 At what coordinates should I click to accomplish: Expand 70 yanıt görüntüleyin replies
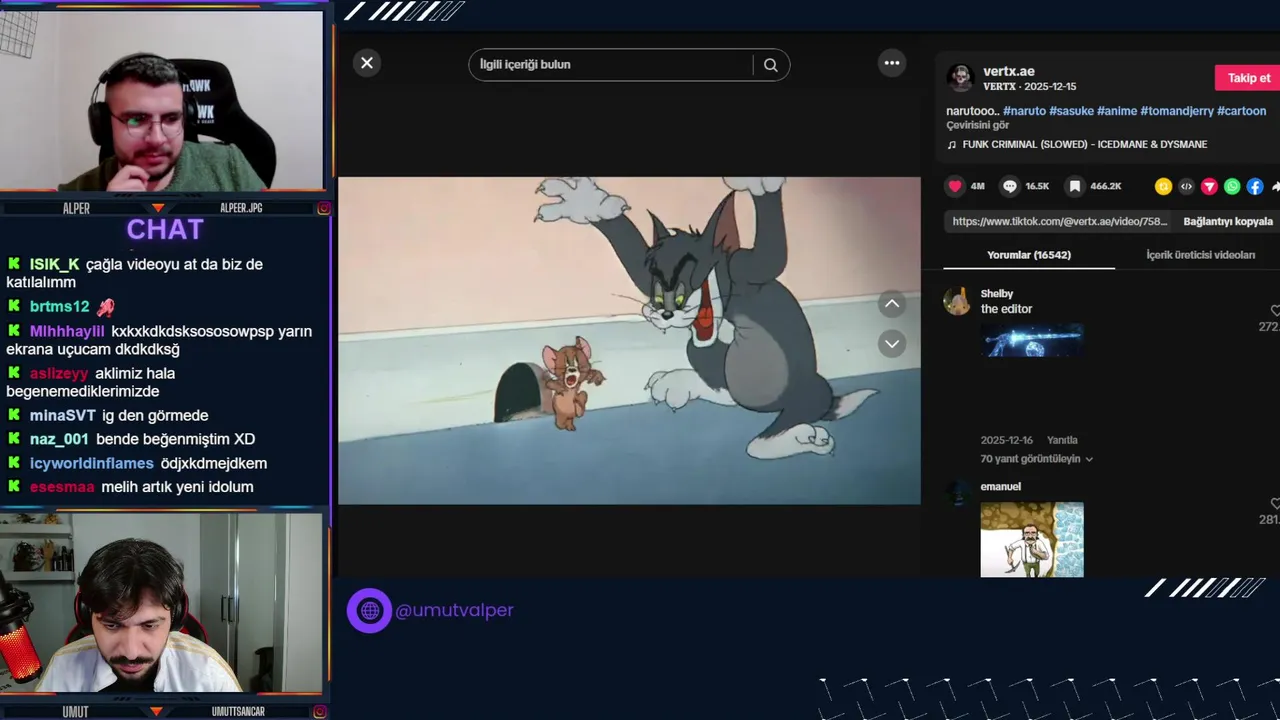pos(1037,459)
